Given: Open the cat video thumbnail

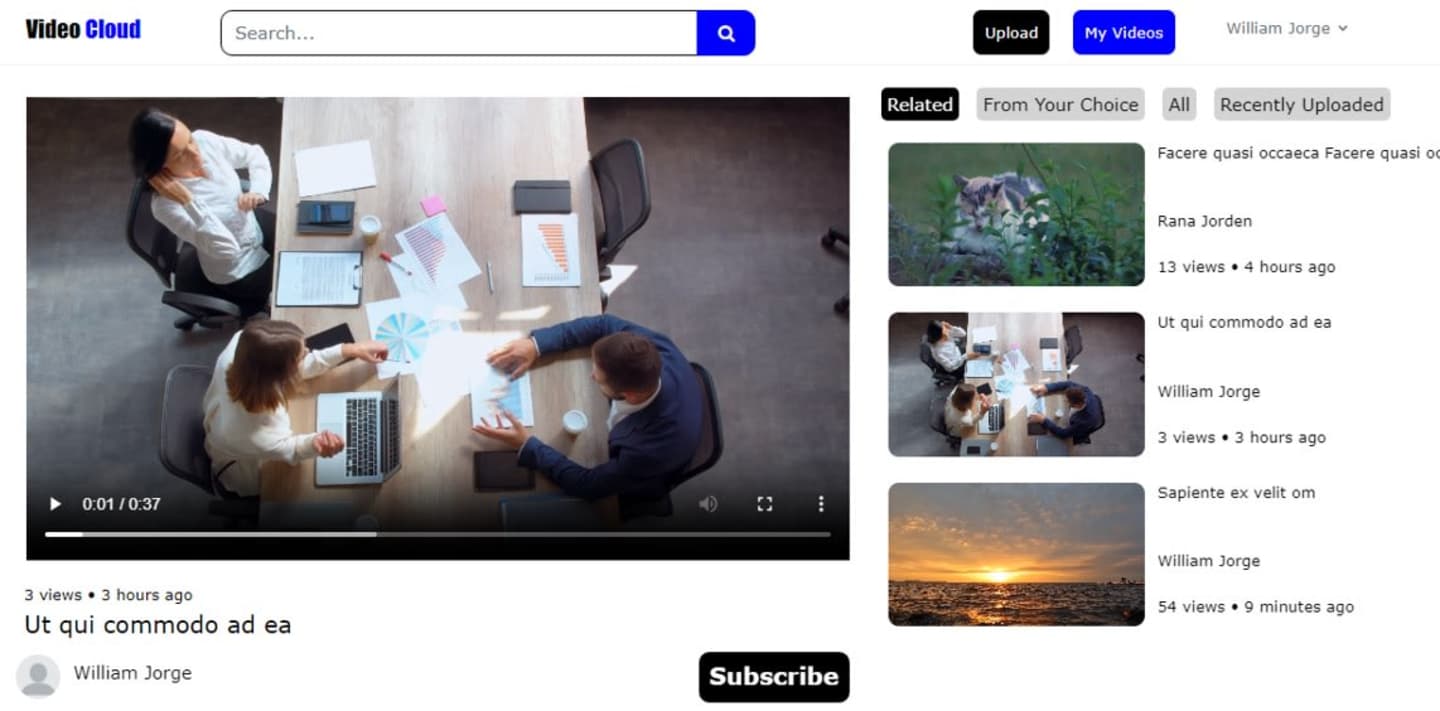Looking at the screenshot, I should (x=1016, y=214).
